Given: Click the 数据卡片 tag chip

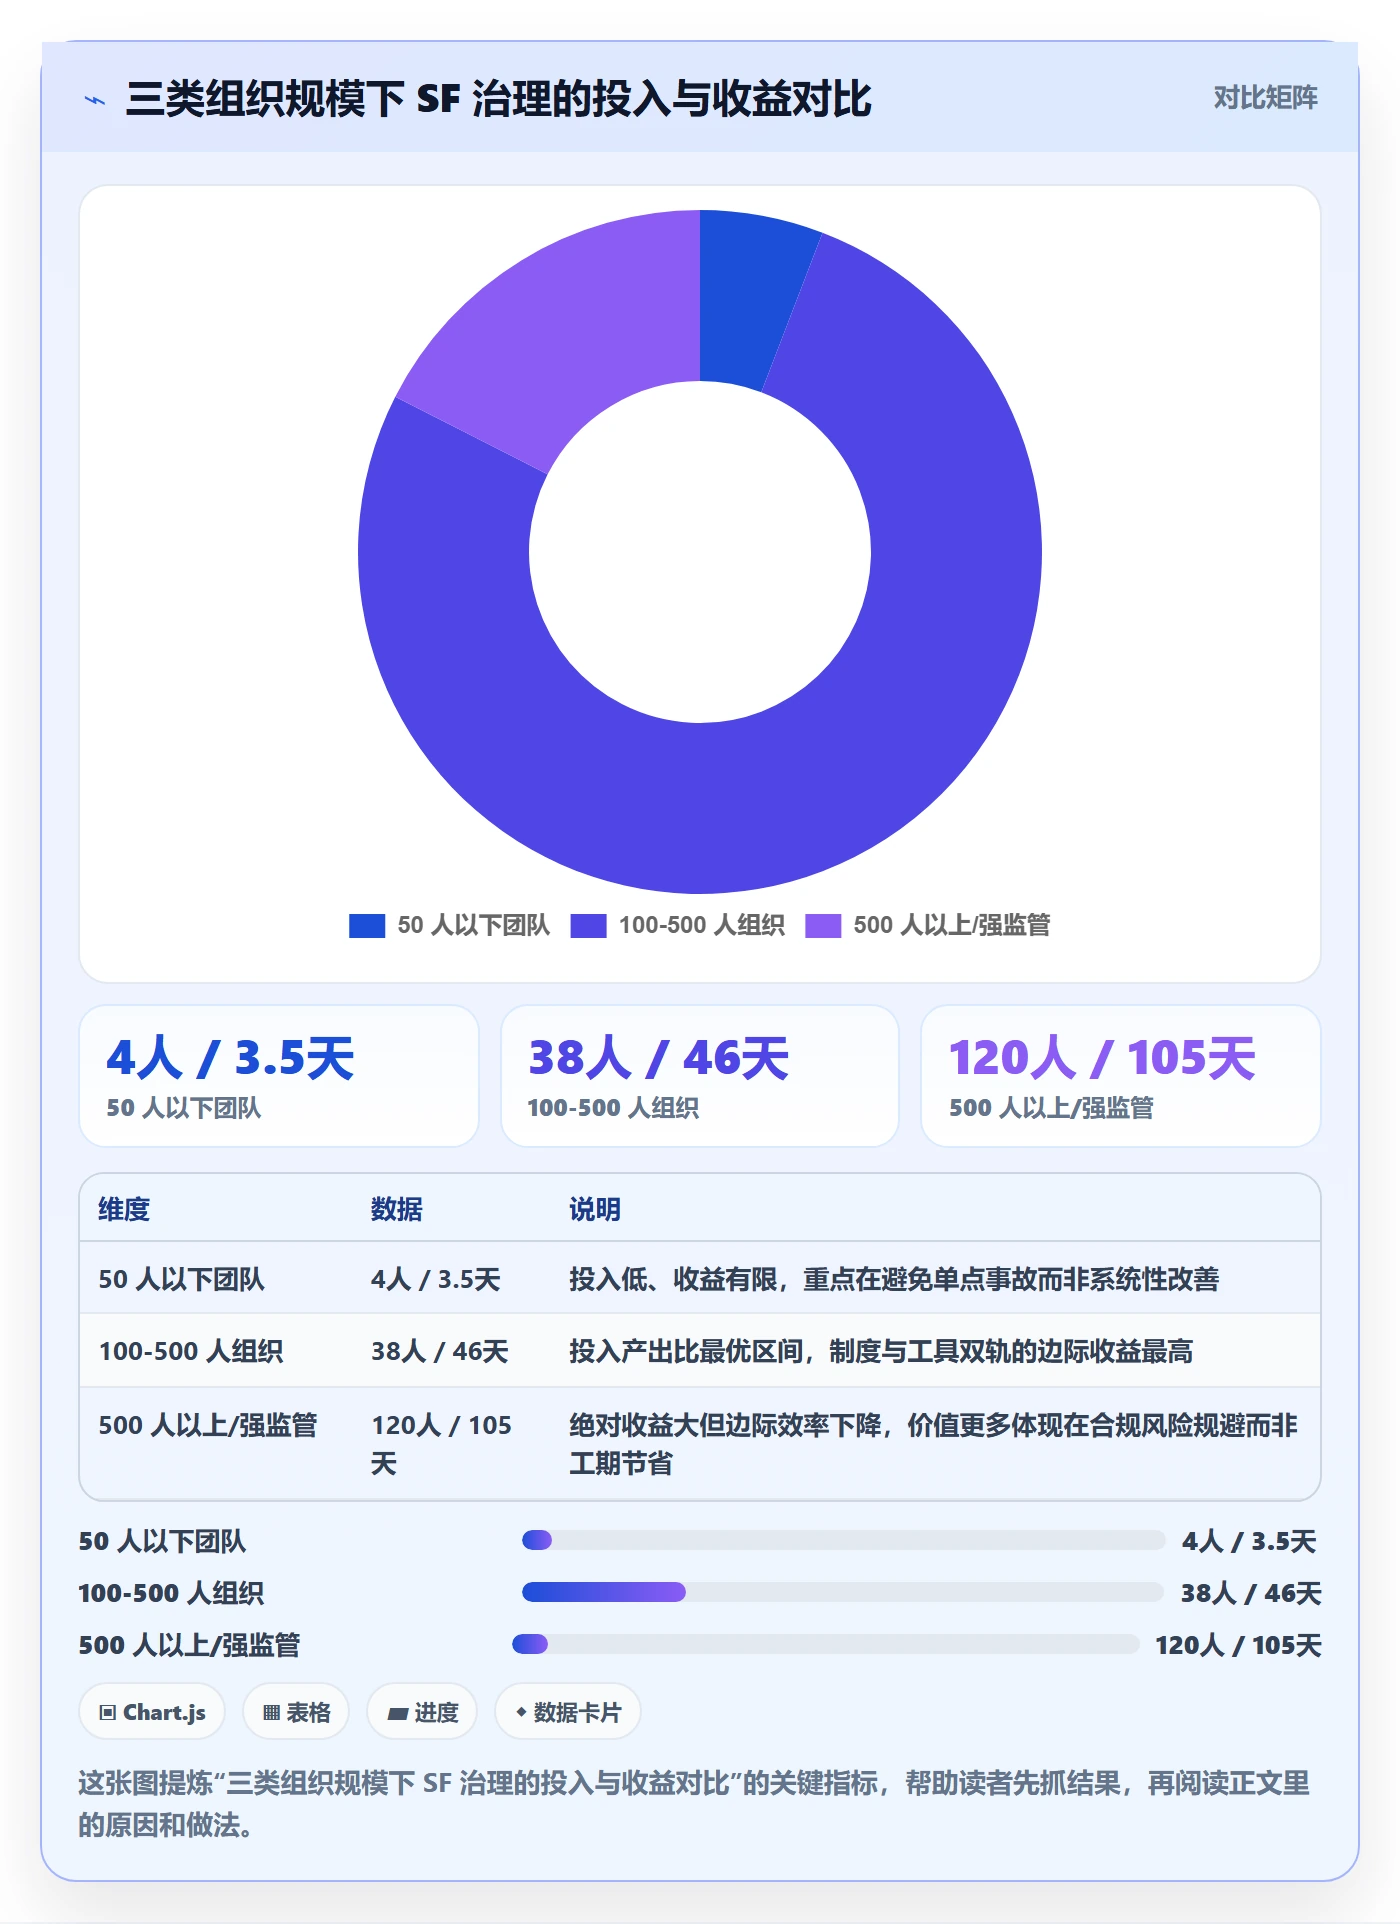Looking at the screenshot, I should [x=568, y=1712].
